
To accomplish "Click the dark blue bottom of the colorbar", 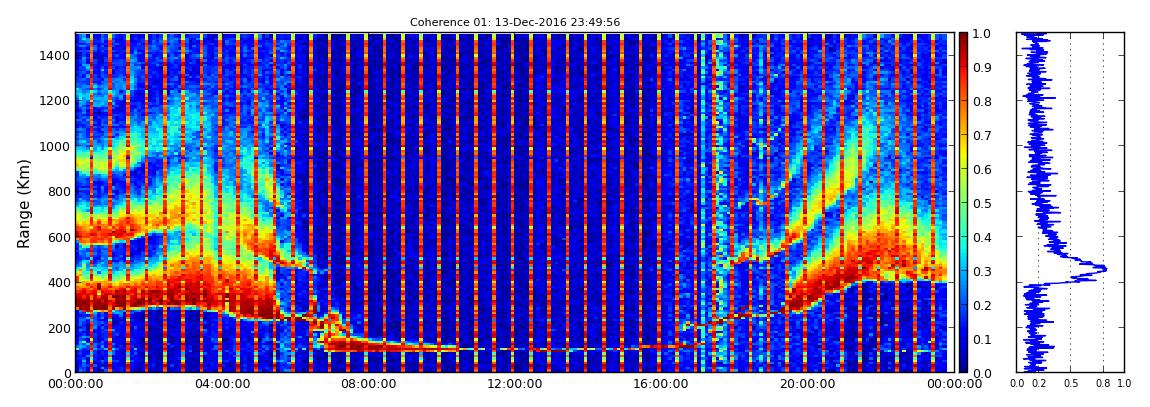I will [x=964, y=367].
